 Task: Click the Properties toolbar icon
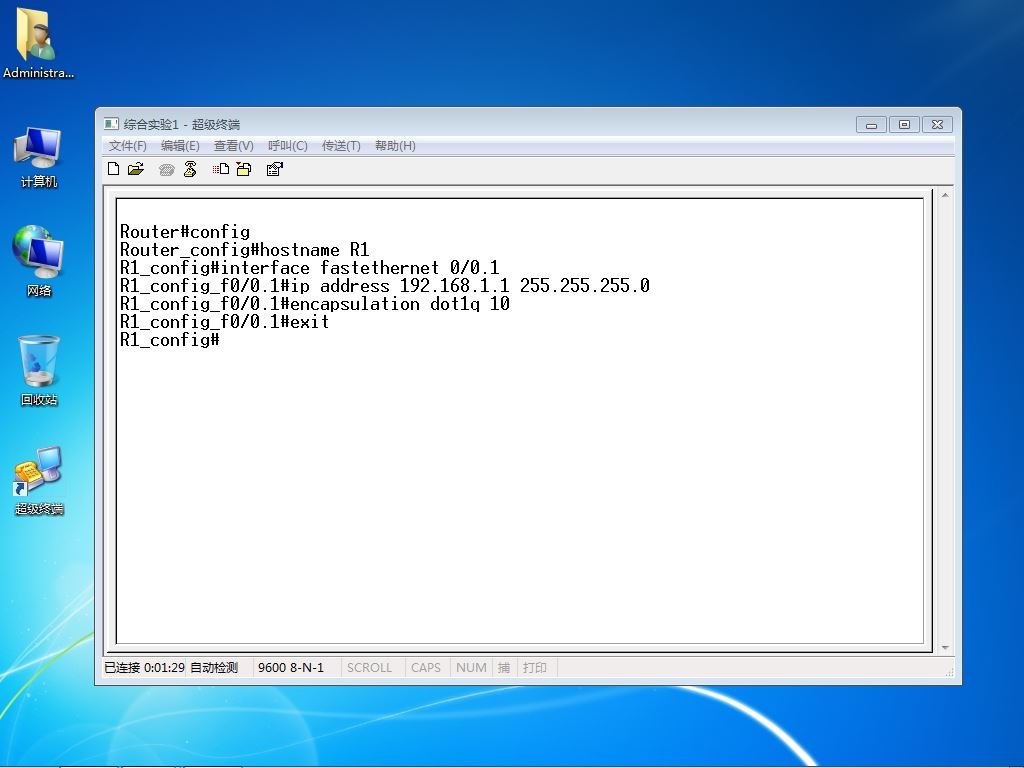(x=275, y=169)
